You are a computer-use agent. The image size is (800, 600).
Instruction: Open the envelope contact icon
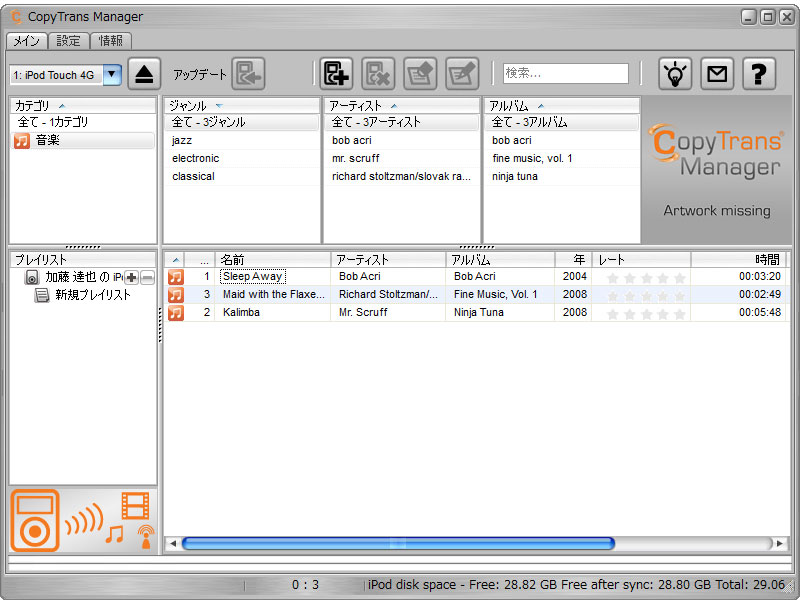716,72
